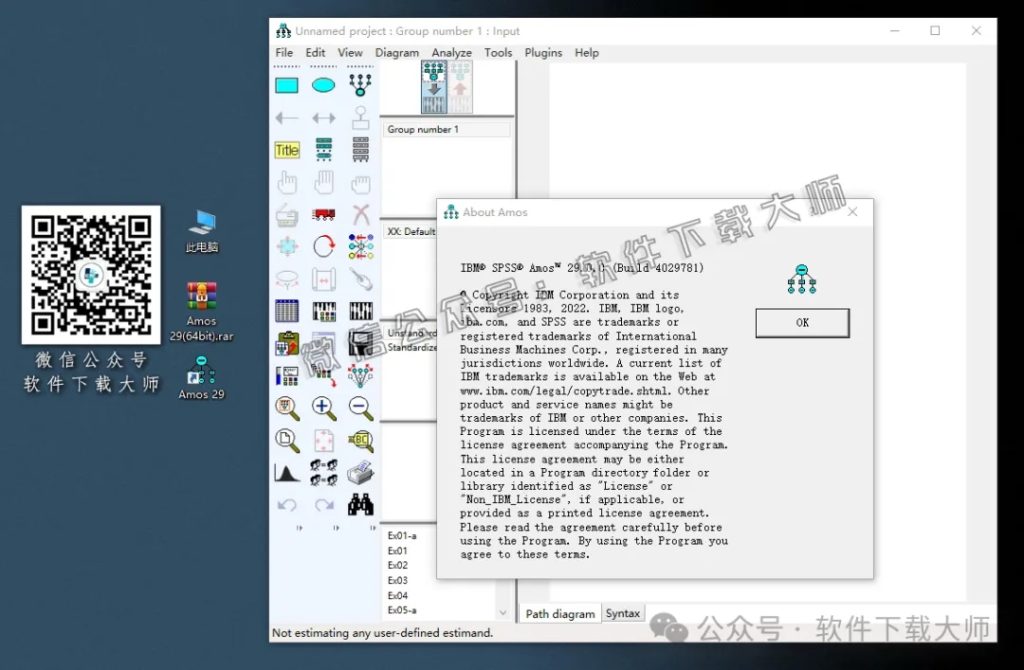Select the Draw covariance double-headed arrow tool
The height and width of the screenshot is (670, 1024).
(x=322, y=117)
